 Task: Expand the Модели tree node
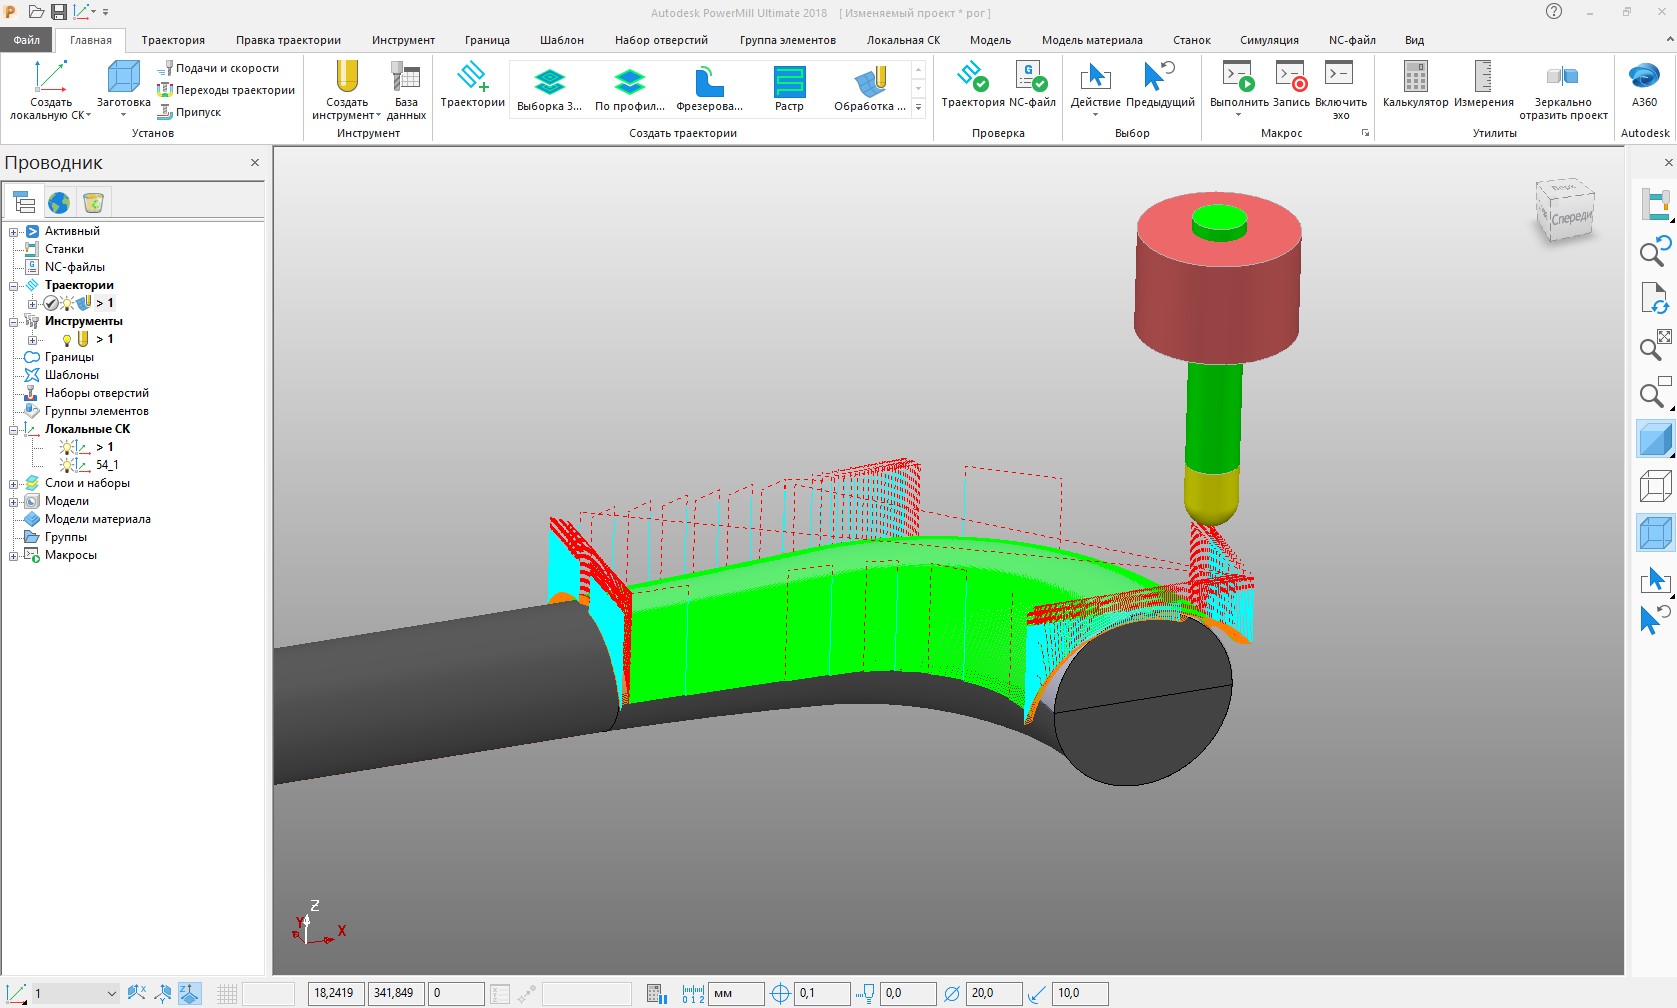(14, 501)
